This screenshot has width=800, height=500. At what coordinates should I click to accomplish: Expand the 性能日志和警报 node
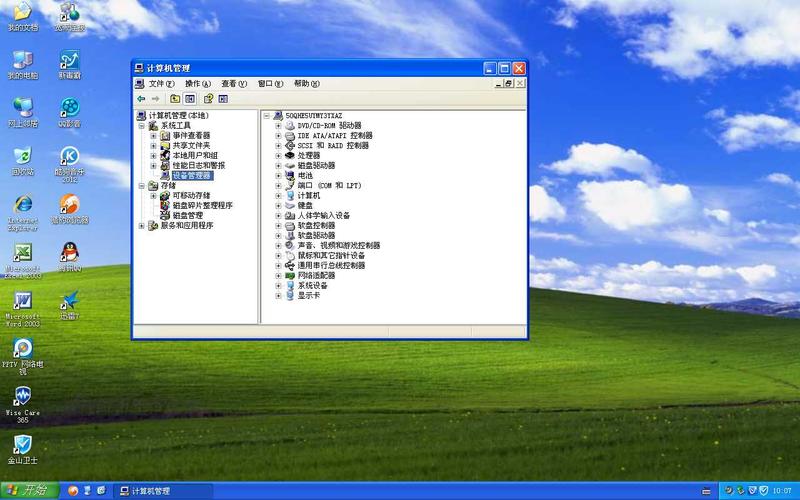[153, 165]
